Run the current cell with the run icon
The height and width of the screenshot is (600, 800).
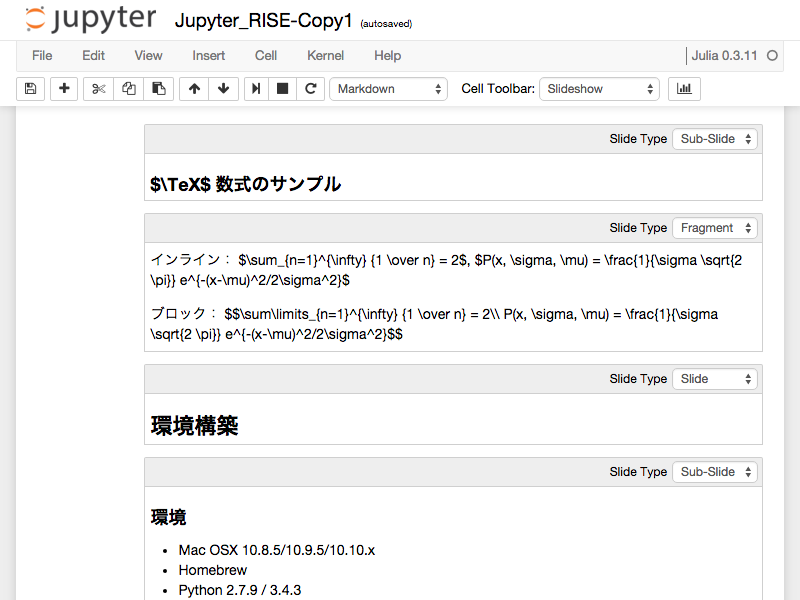point(257,89)
